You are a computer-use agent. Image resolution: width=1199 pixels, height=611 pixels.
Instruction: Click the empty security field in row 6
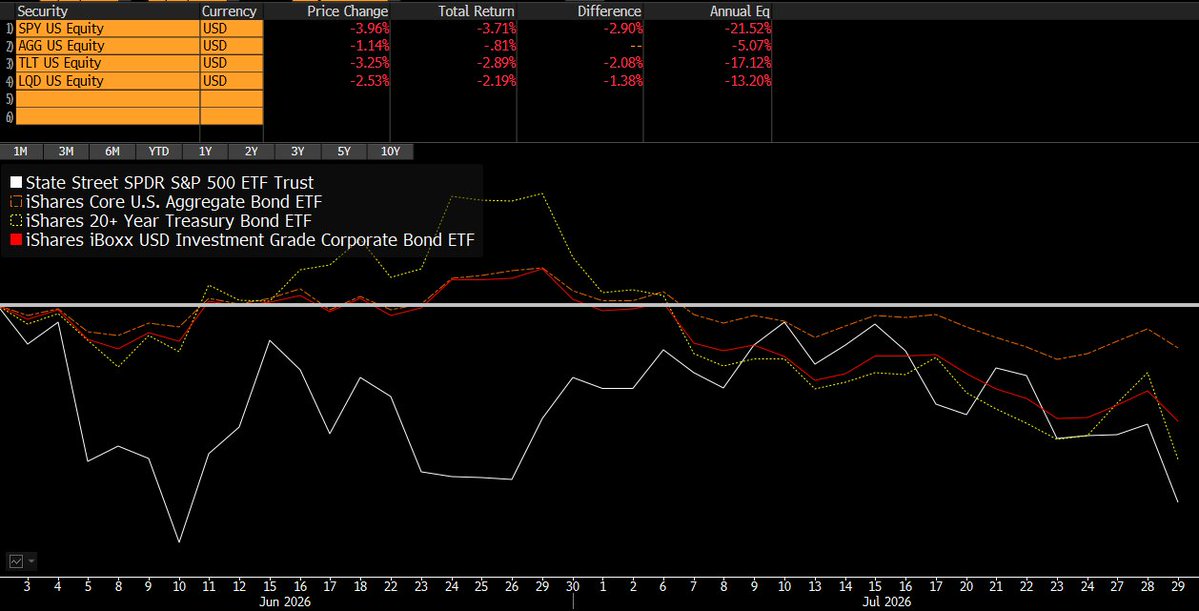click(106, 116)
